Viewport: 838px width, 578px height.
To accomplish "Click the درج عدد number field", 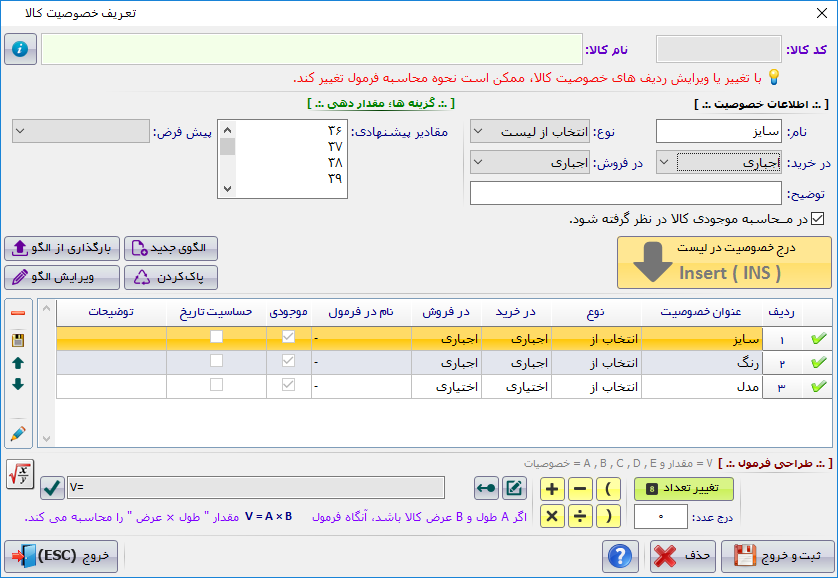I will (x=661, y=517).
